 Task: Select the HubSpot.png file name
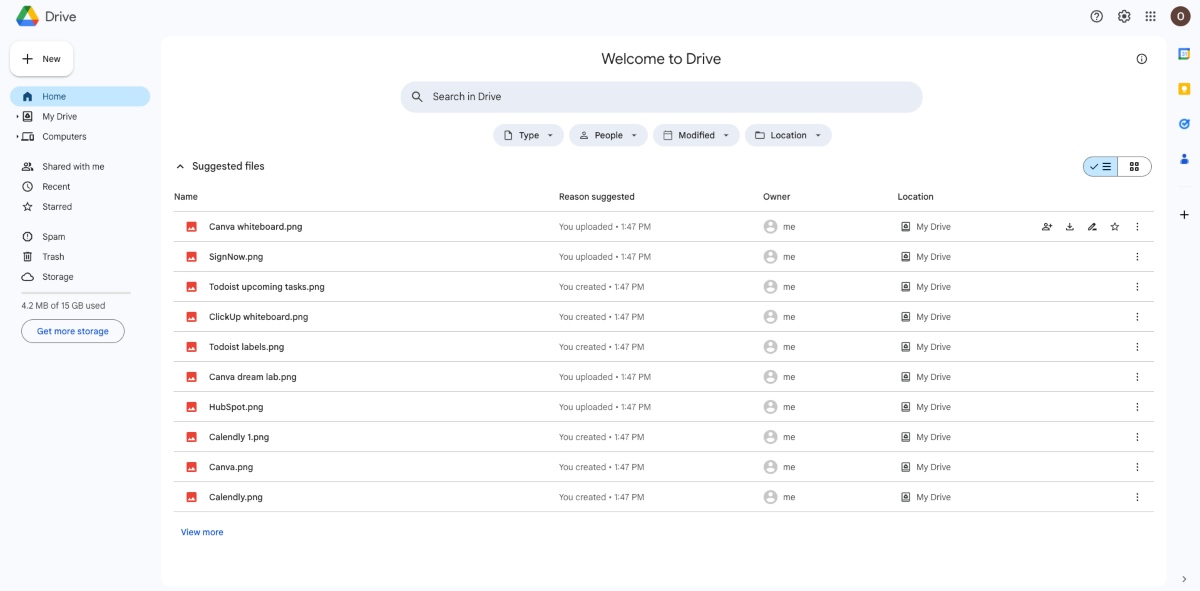[x=236, y=407]
